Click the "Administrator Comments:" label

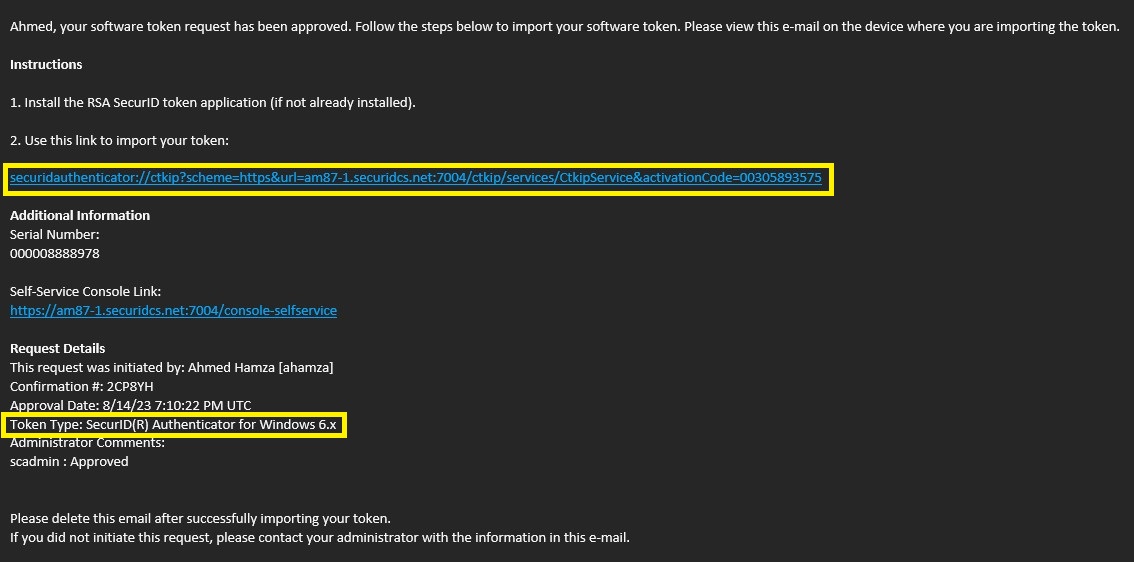[x=87, y=443]
